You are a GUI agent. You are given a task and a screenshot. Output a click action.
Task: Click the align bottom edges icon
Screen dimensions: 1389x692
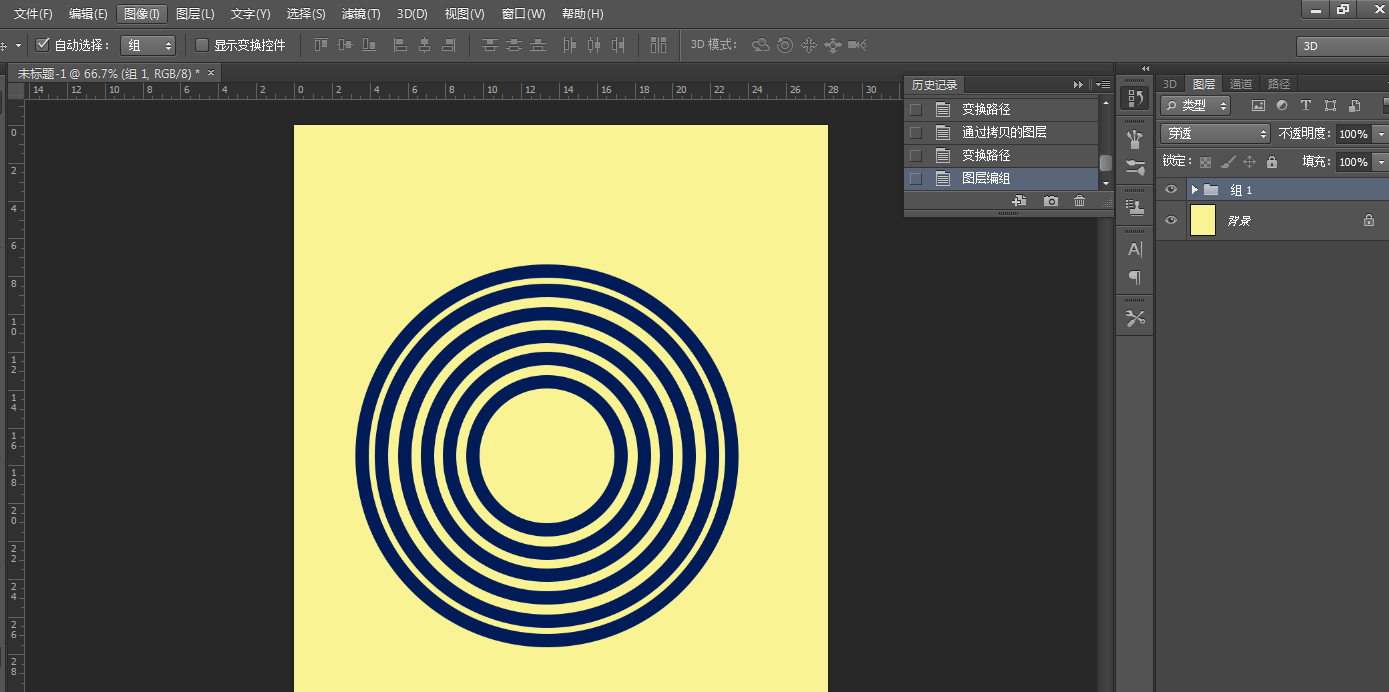tap(369, 45)
